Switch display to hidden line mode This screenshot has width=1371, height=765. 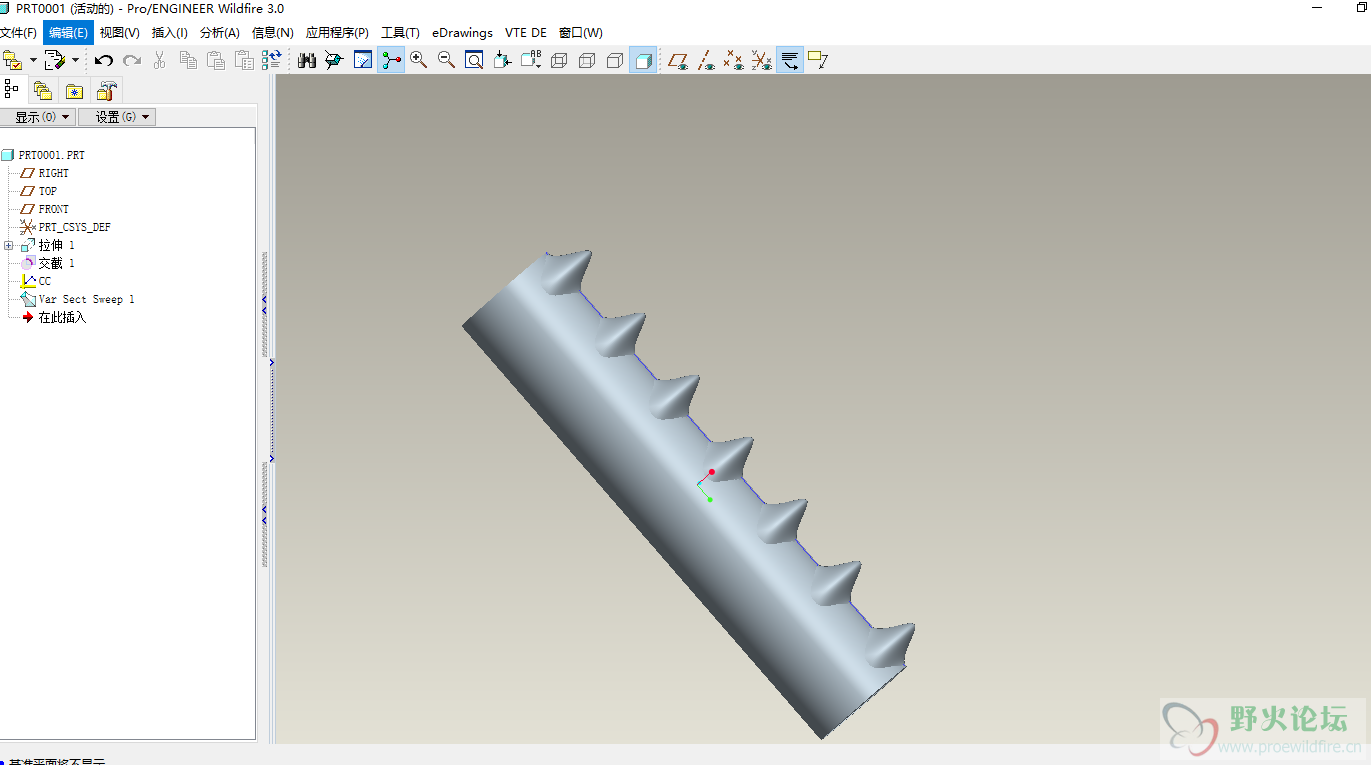[x=587, y=61]
